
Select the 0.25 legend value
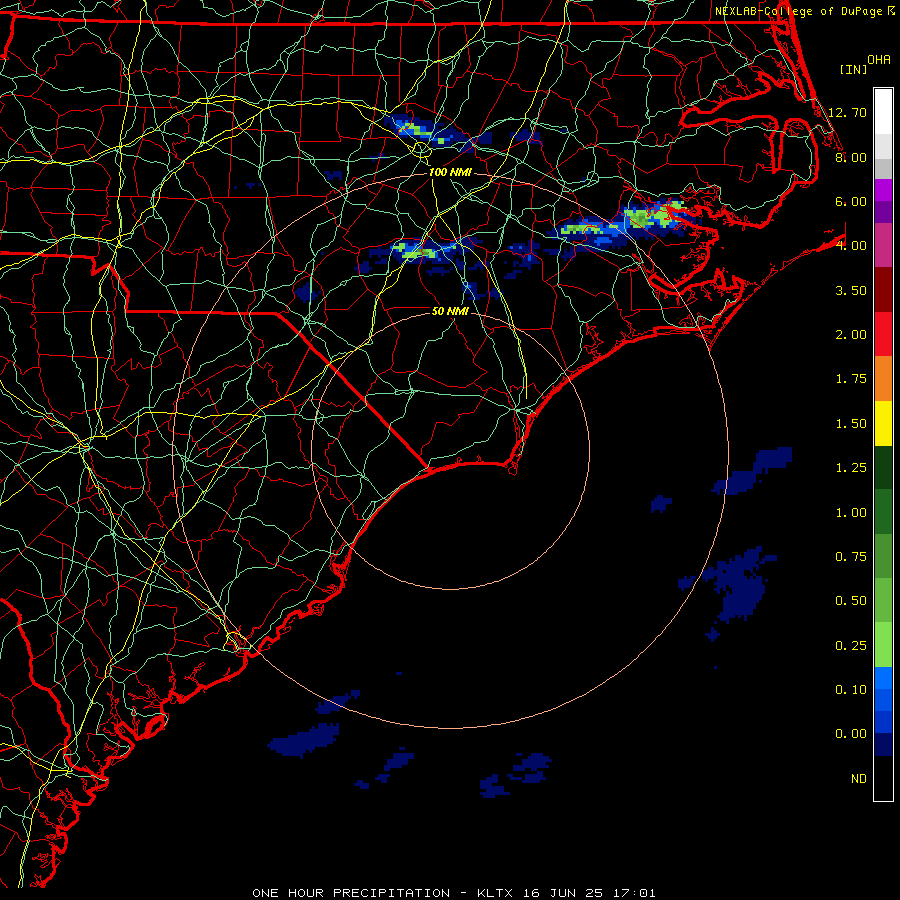tap(851, 646)
